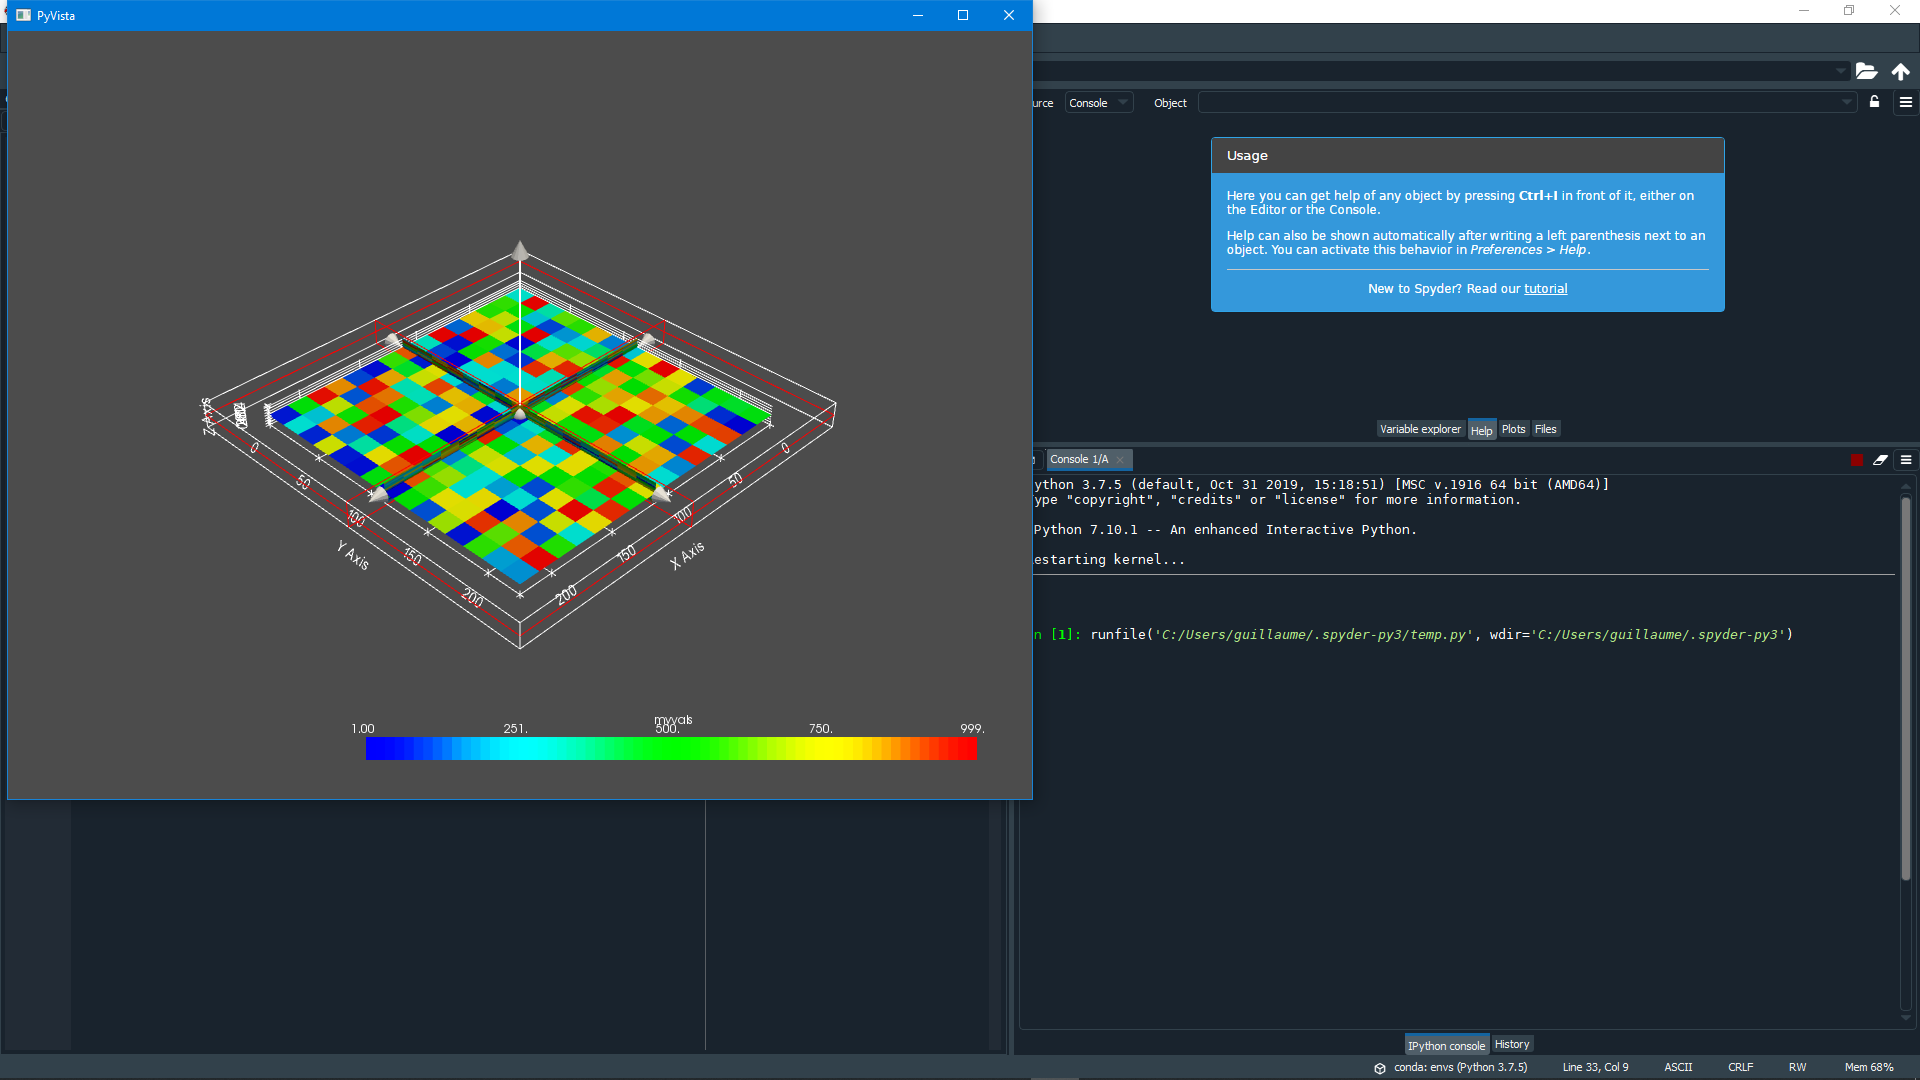Select the Variable explorer pane
This screenshot has width=1920, height=1080.
[1420, 429]
